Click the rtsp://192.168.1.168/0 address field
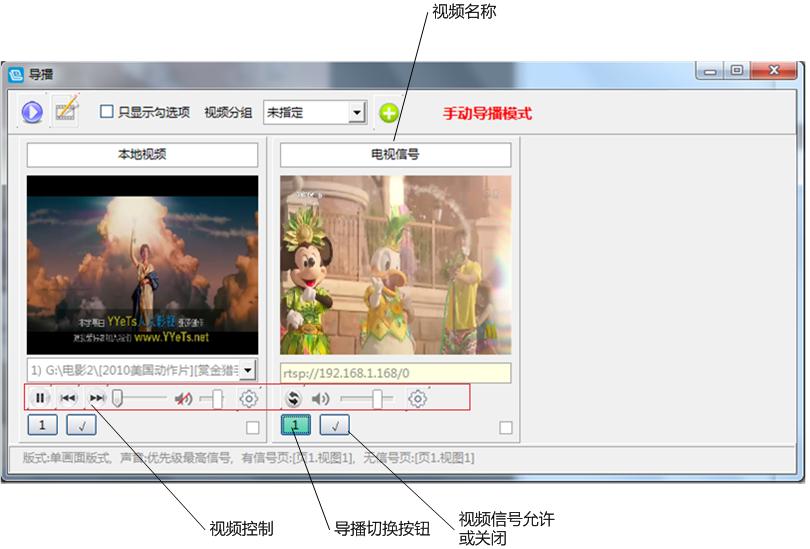Viewport: 810px width, 549px height. (x=395, y=373)
